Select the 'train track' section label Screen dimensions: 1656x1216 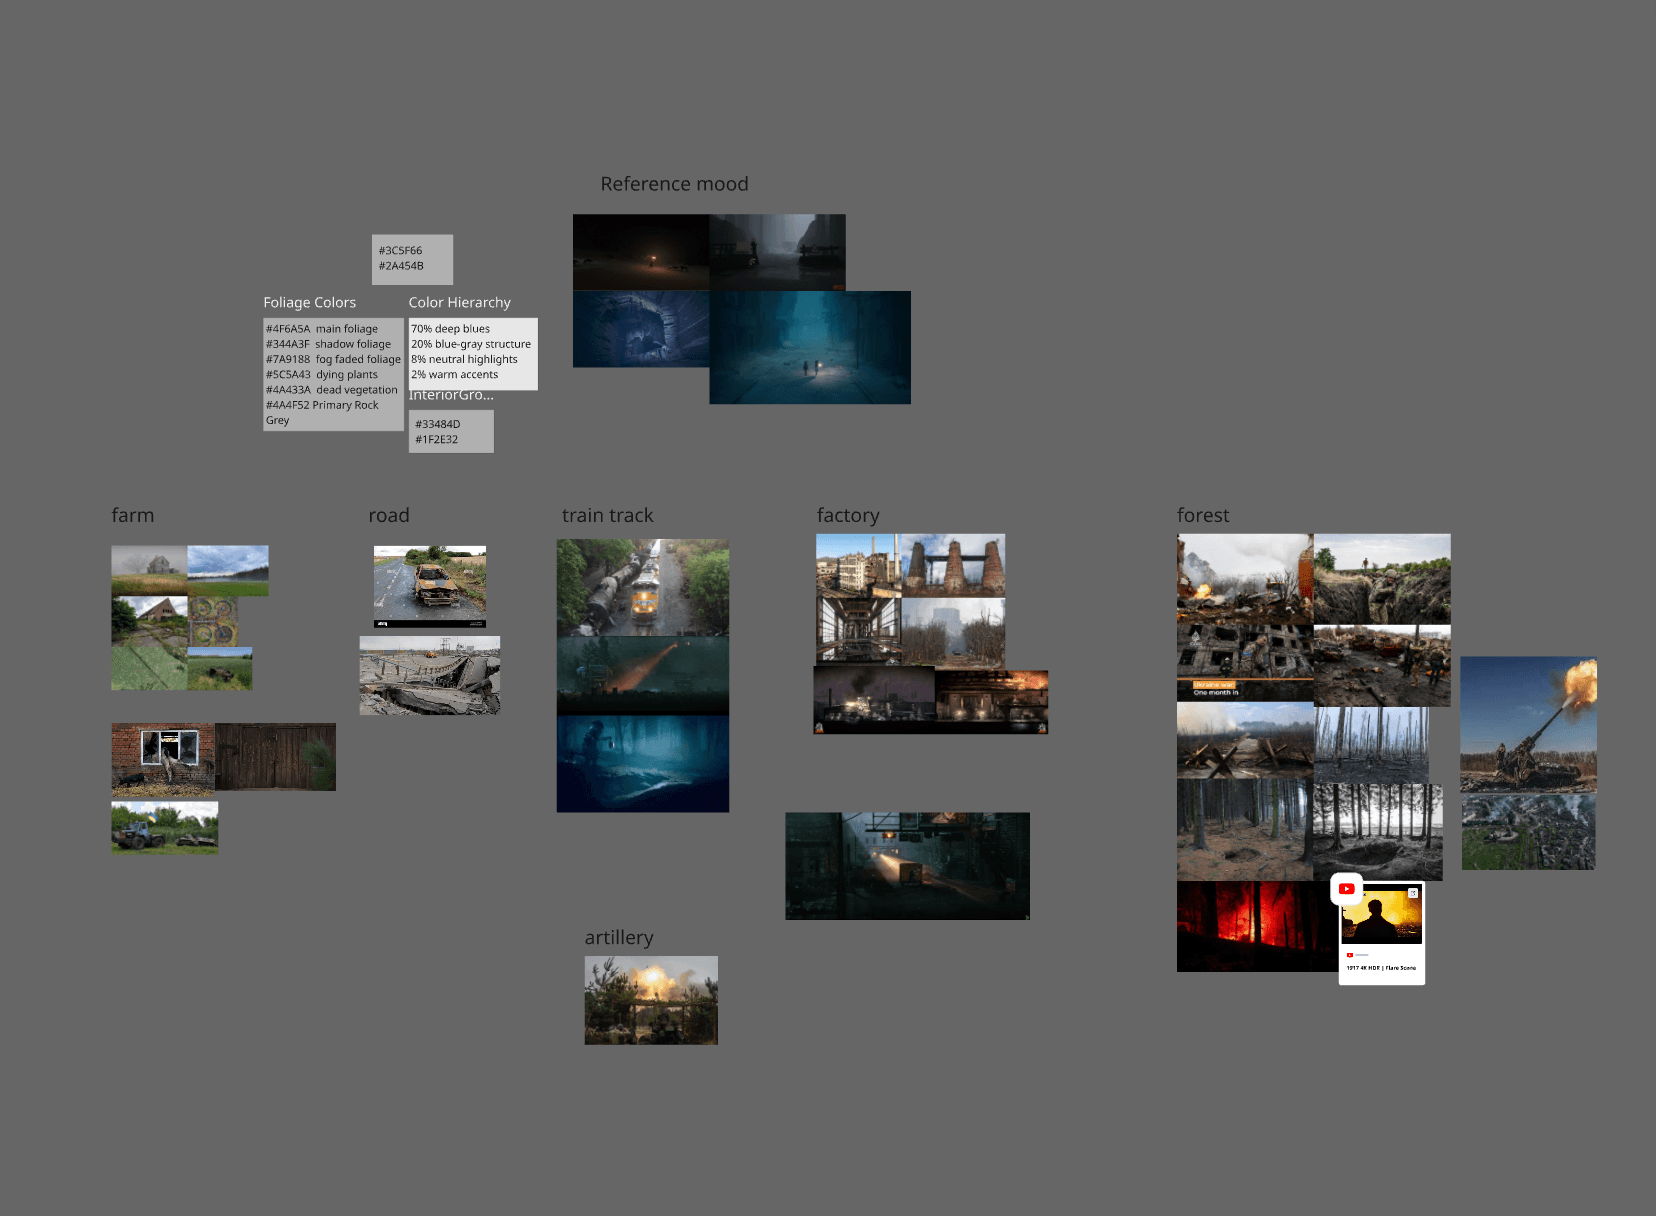pos(607,515)
